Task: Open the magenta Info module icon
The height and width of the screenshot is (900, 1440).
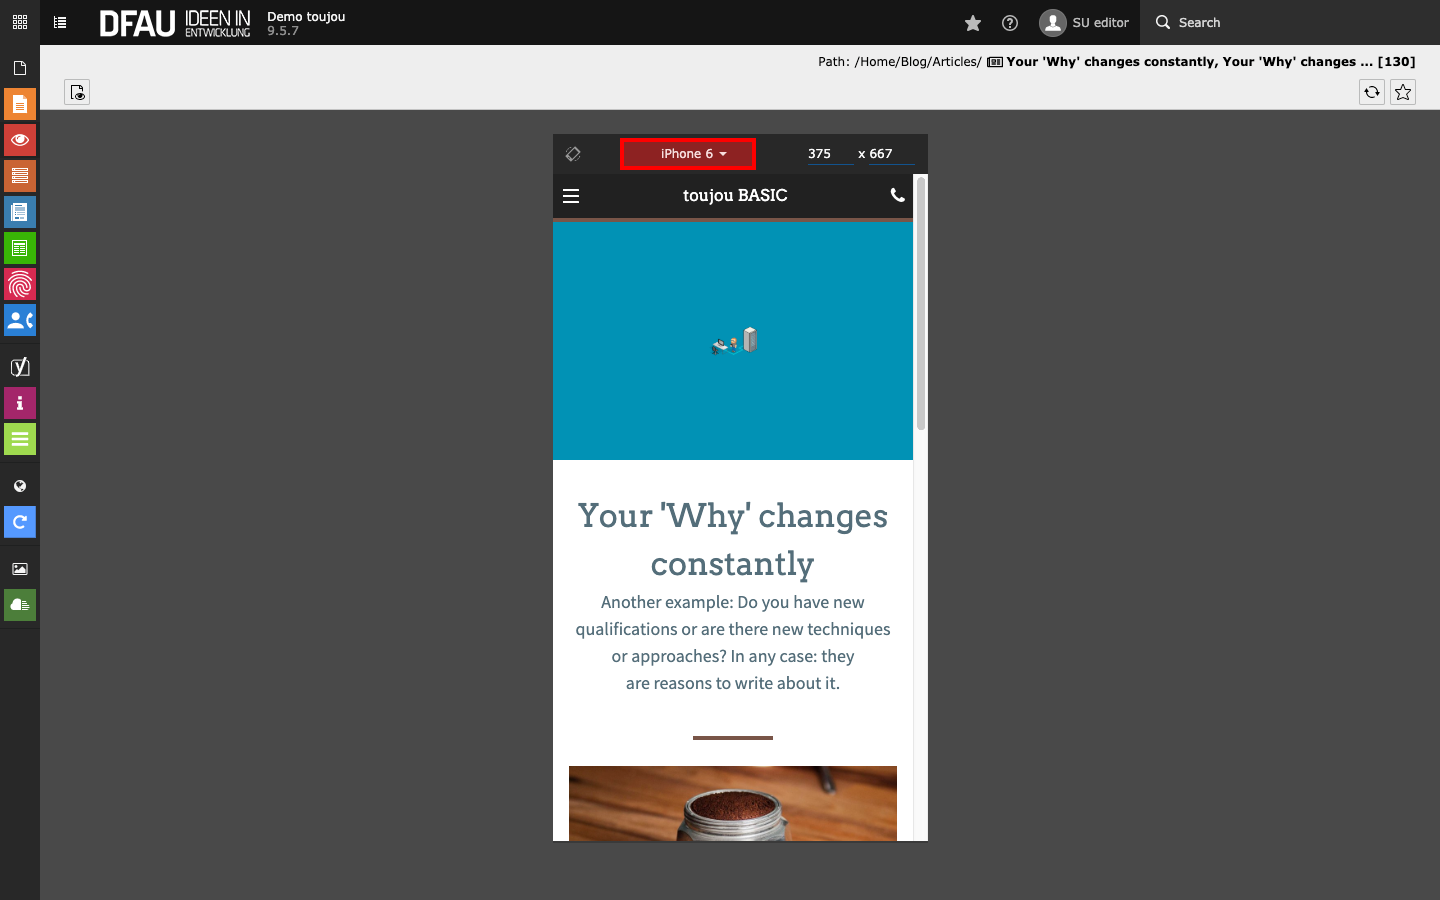Action: pos(20,403)
